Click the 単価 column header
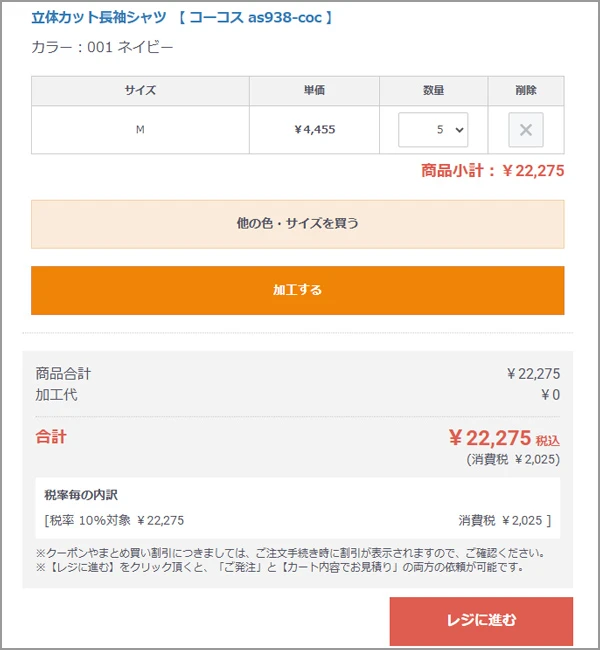The width and height of the screenshot is (600, 650). [x=314, y=90]
